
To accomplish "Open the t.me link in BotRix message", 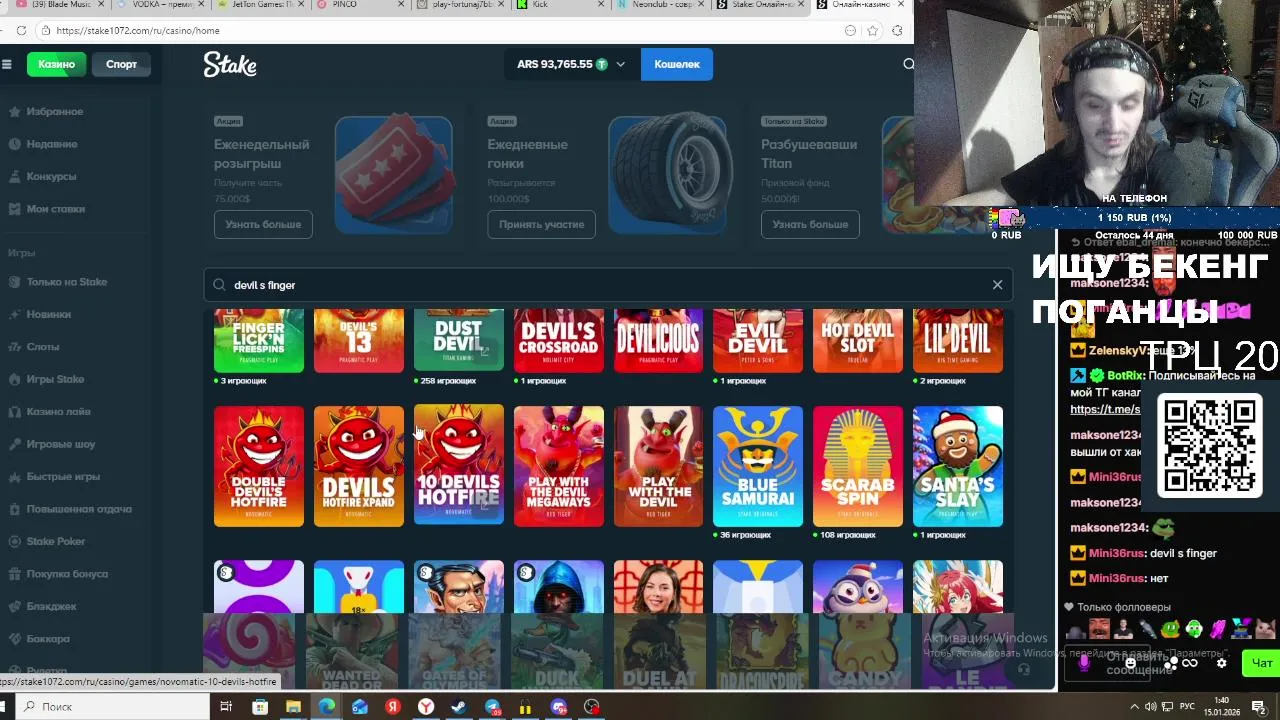I will 1105,409.
